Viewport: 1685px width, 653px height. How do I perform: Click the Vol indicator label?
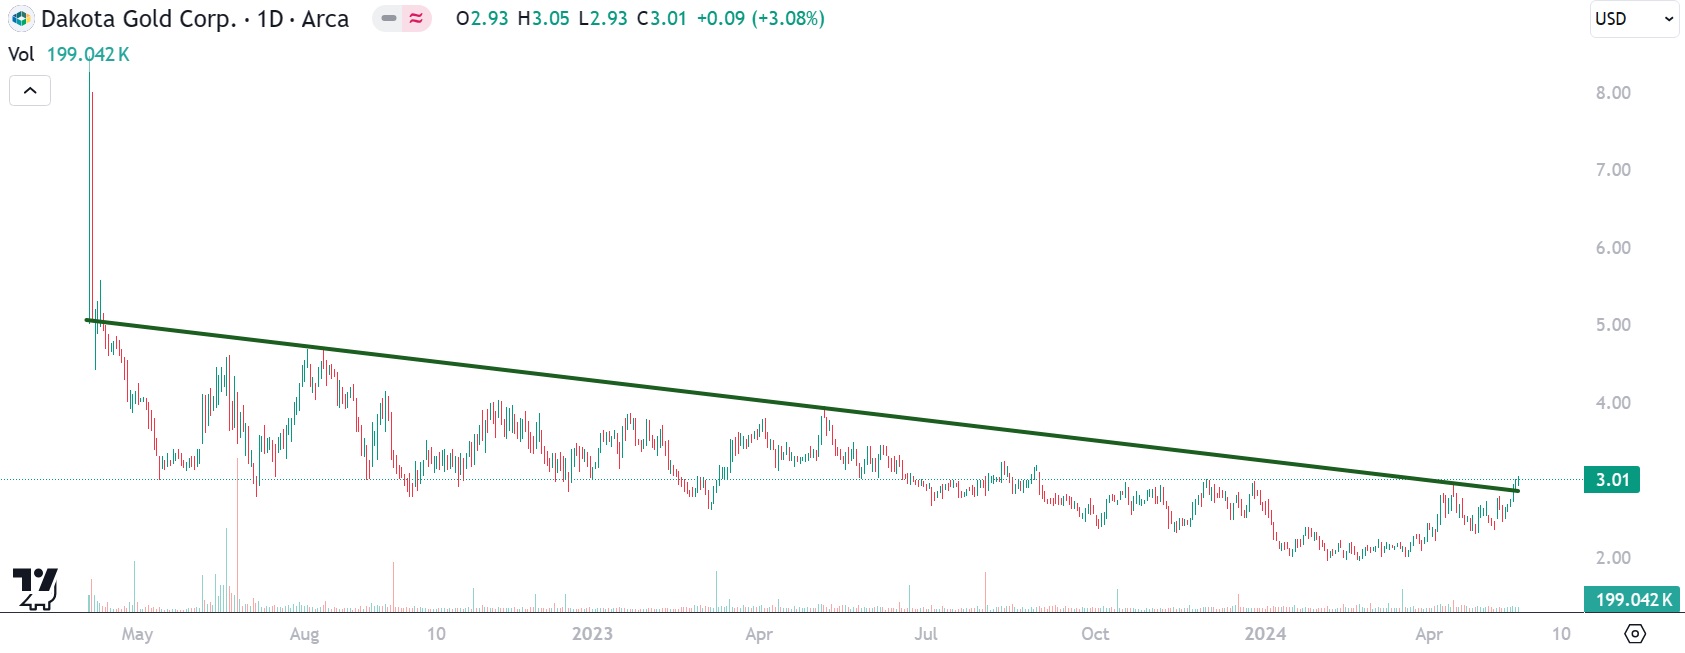click(21, 54)
